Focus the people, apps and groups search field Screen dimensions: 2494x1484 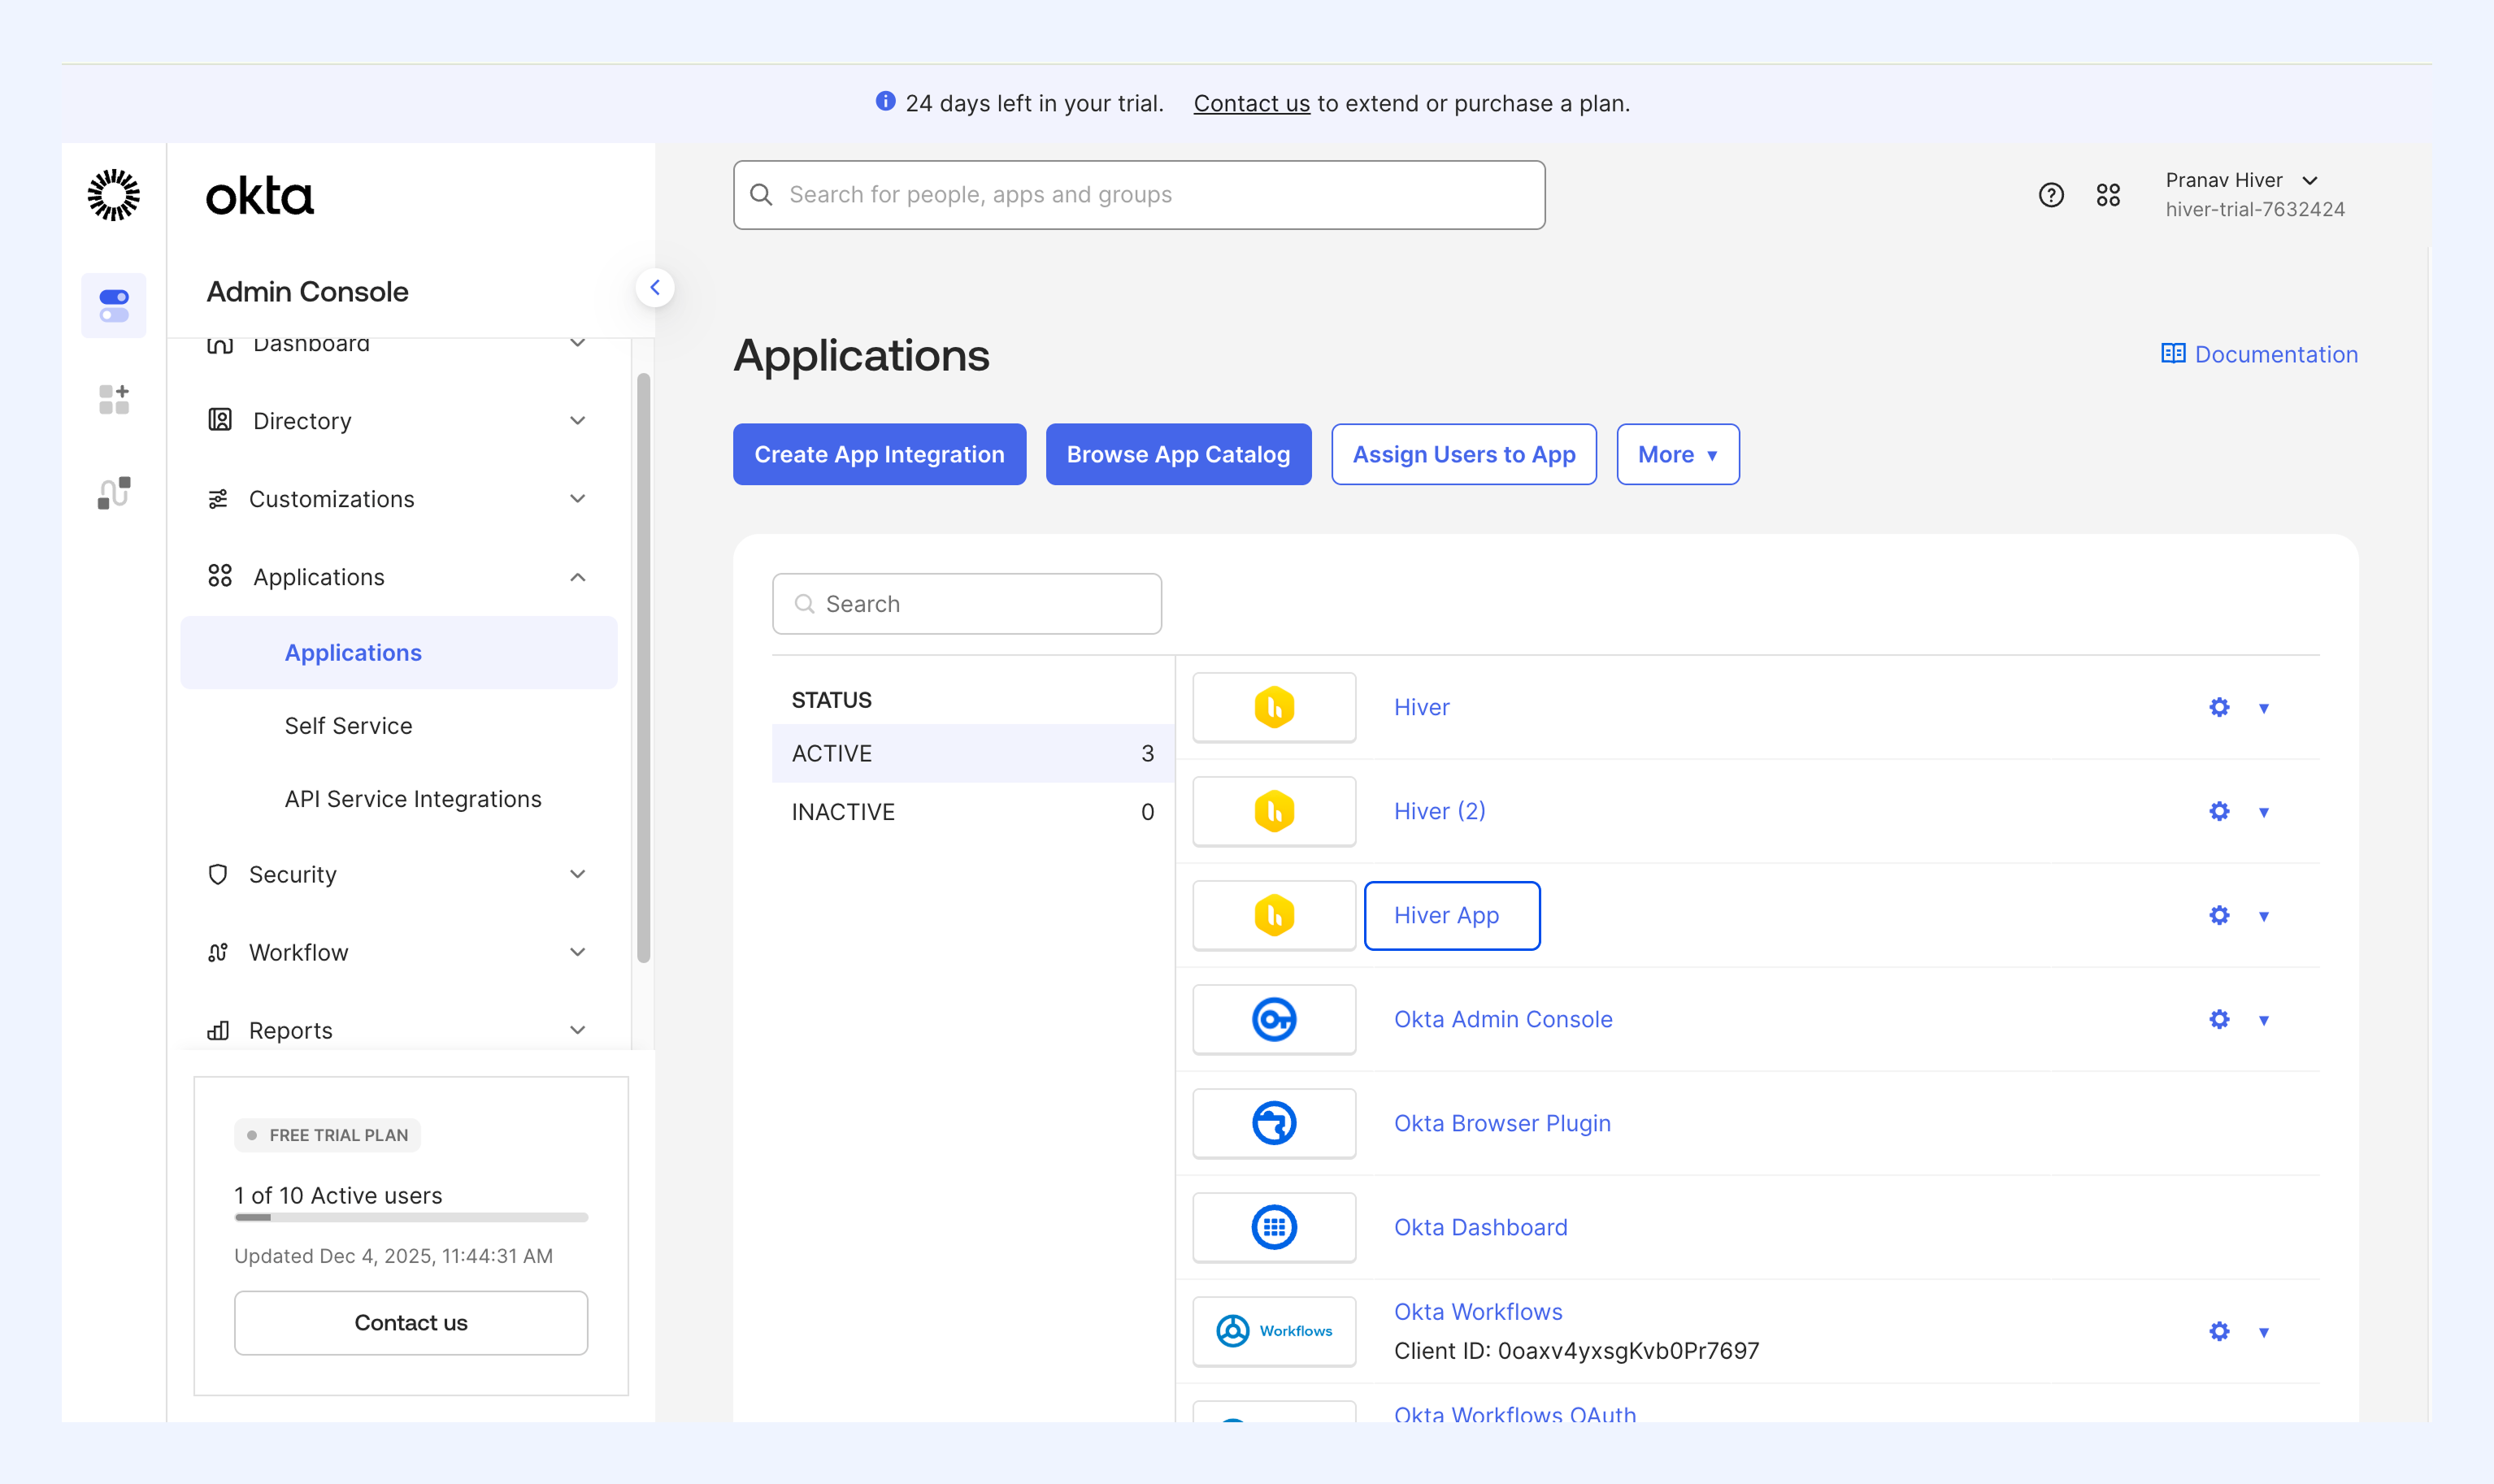pos(1139,195)
